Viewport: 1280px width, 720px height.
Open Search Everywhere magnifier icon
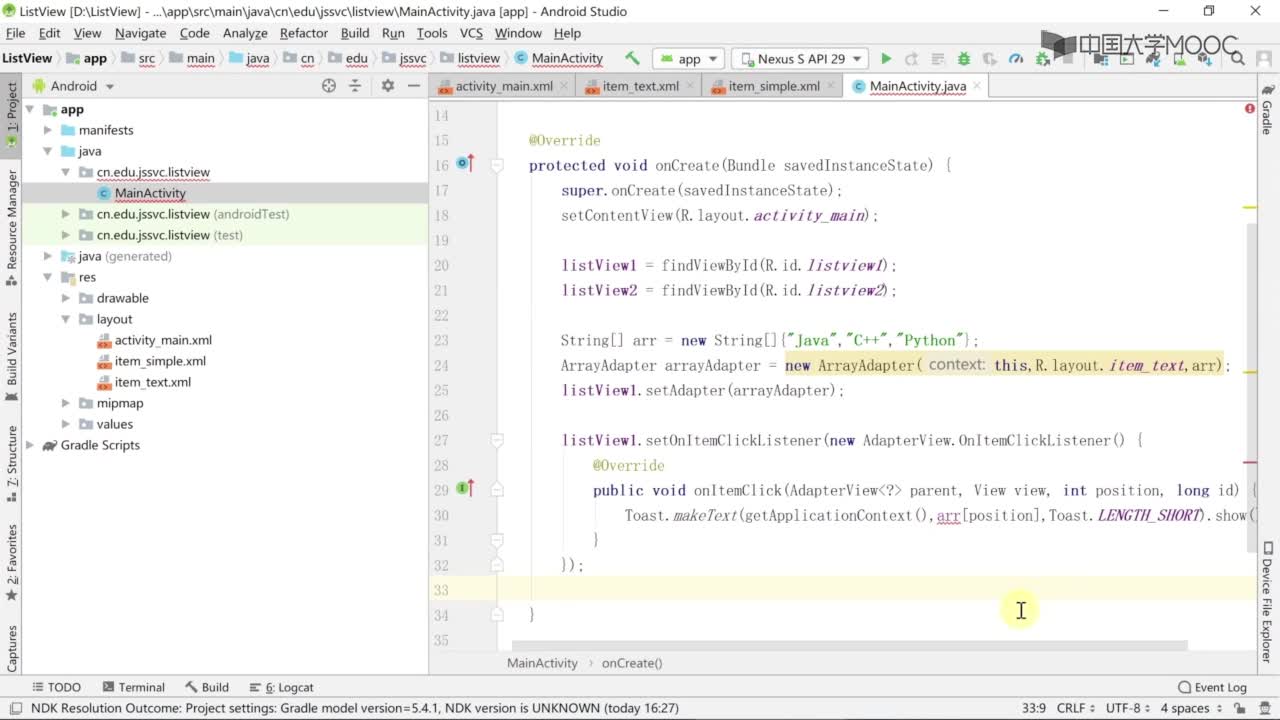point(1238,59)
